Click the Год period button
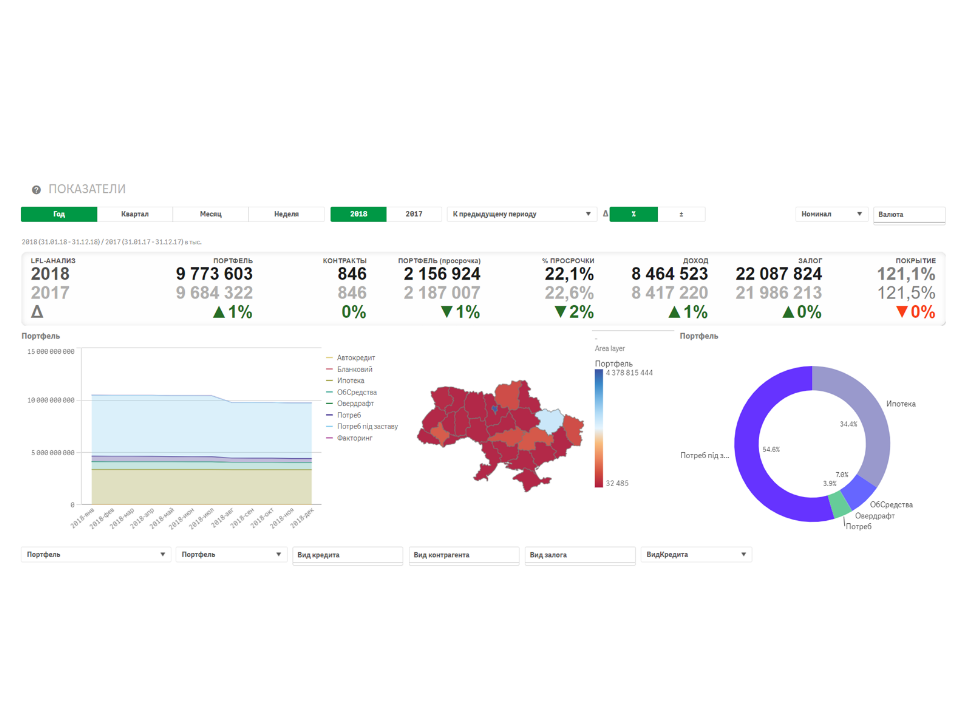960x720 pixels. pyautogui.click(x=59, y=214)
